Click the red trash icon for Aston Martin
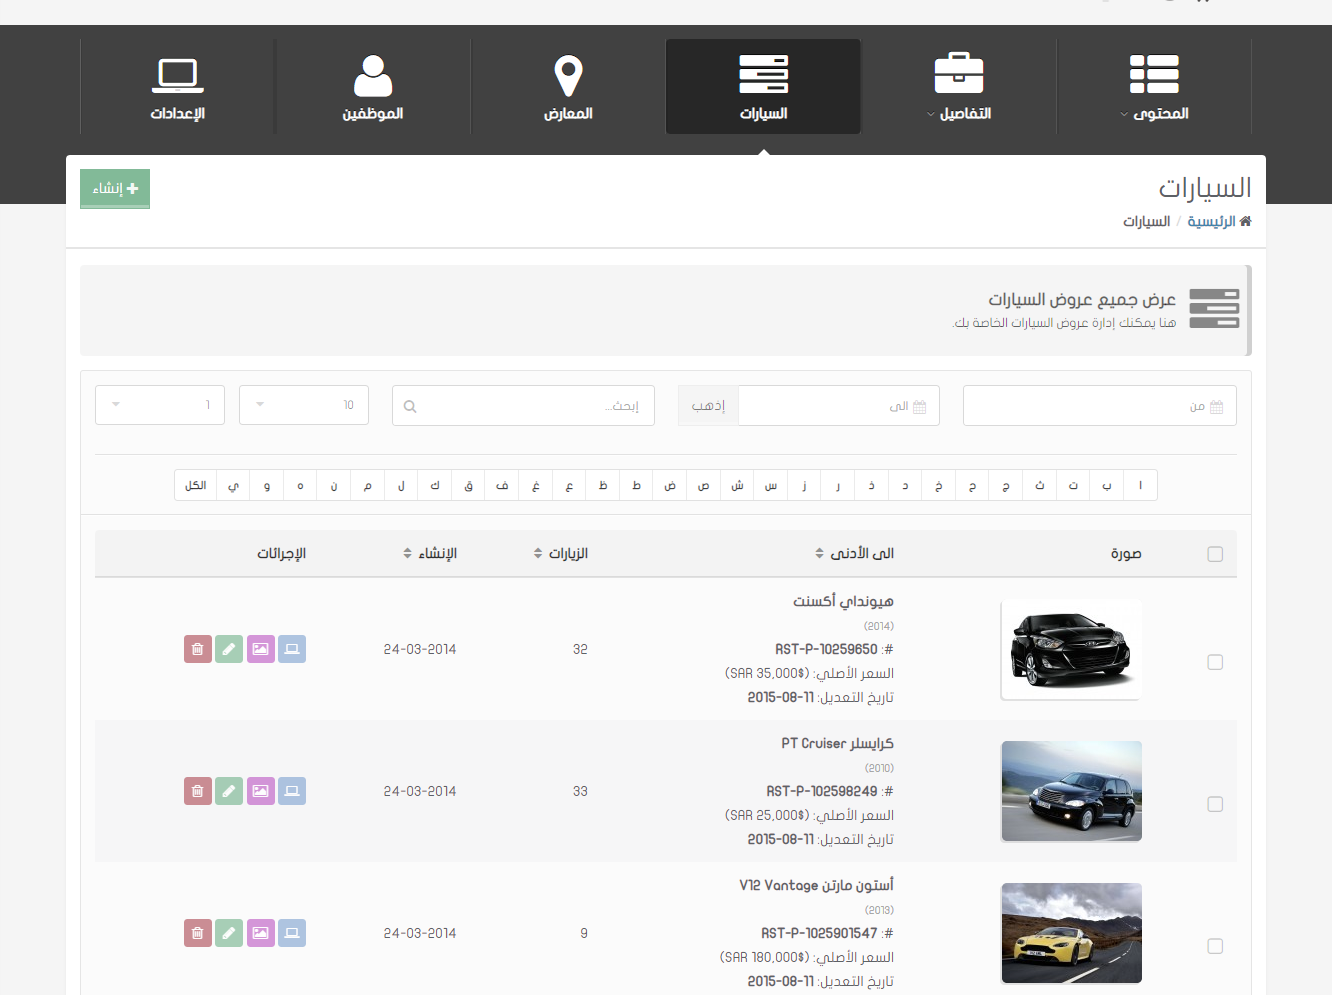 pyautogui.click(x=197, y=933)
